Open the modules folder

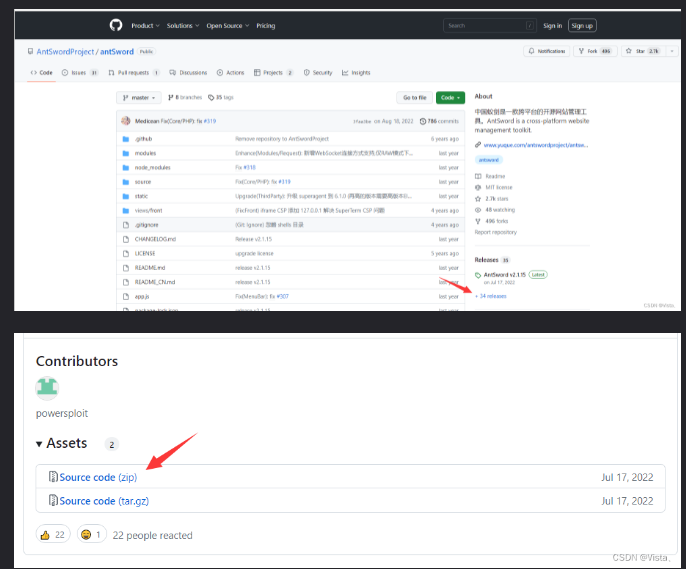[x=145, y=154]
